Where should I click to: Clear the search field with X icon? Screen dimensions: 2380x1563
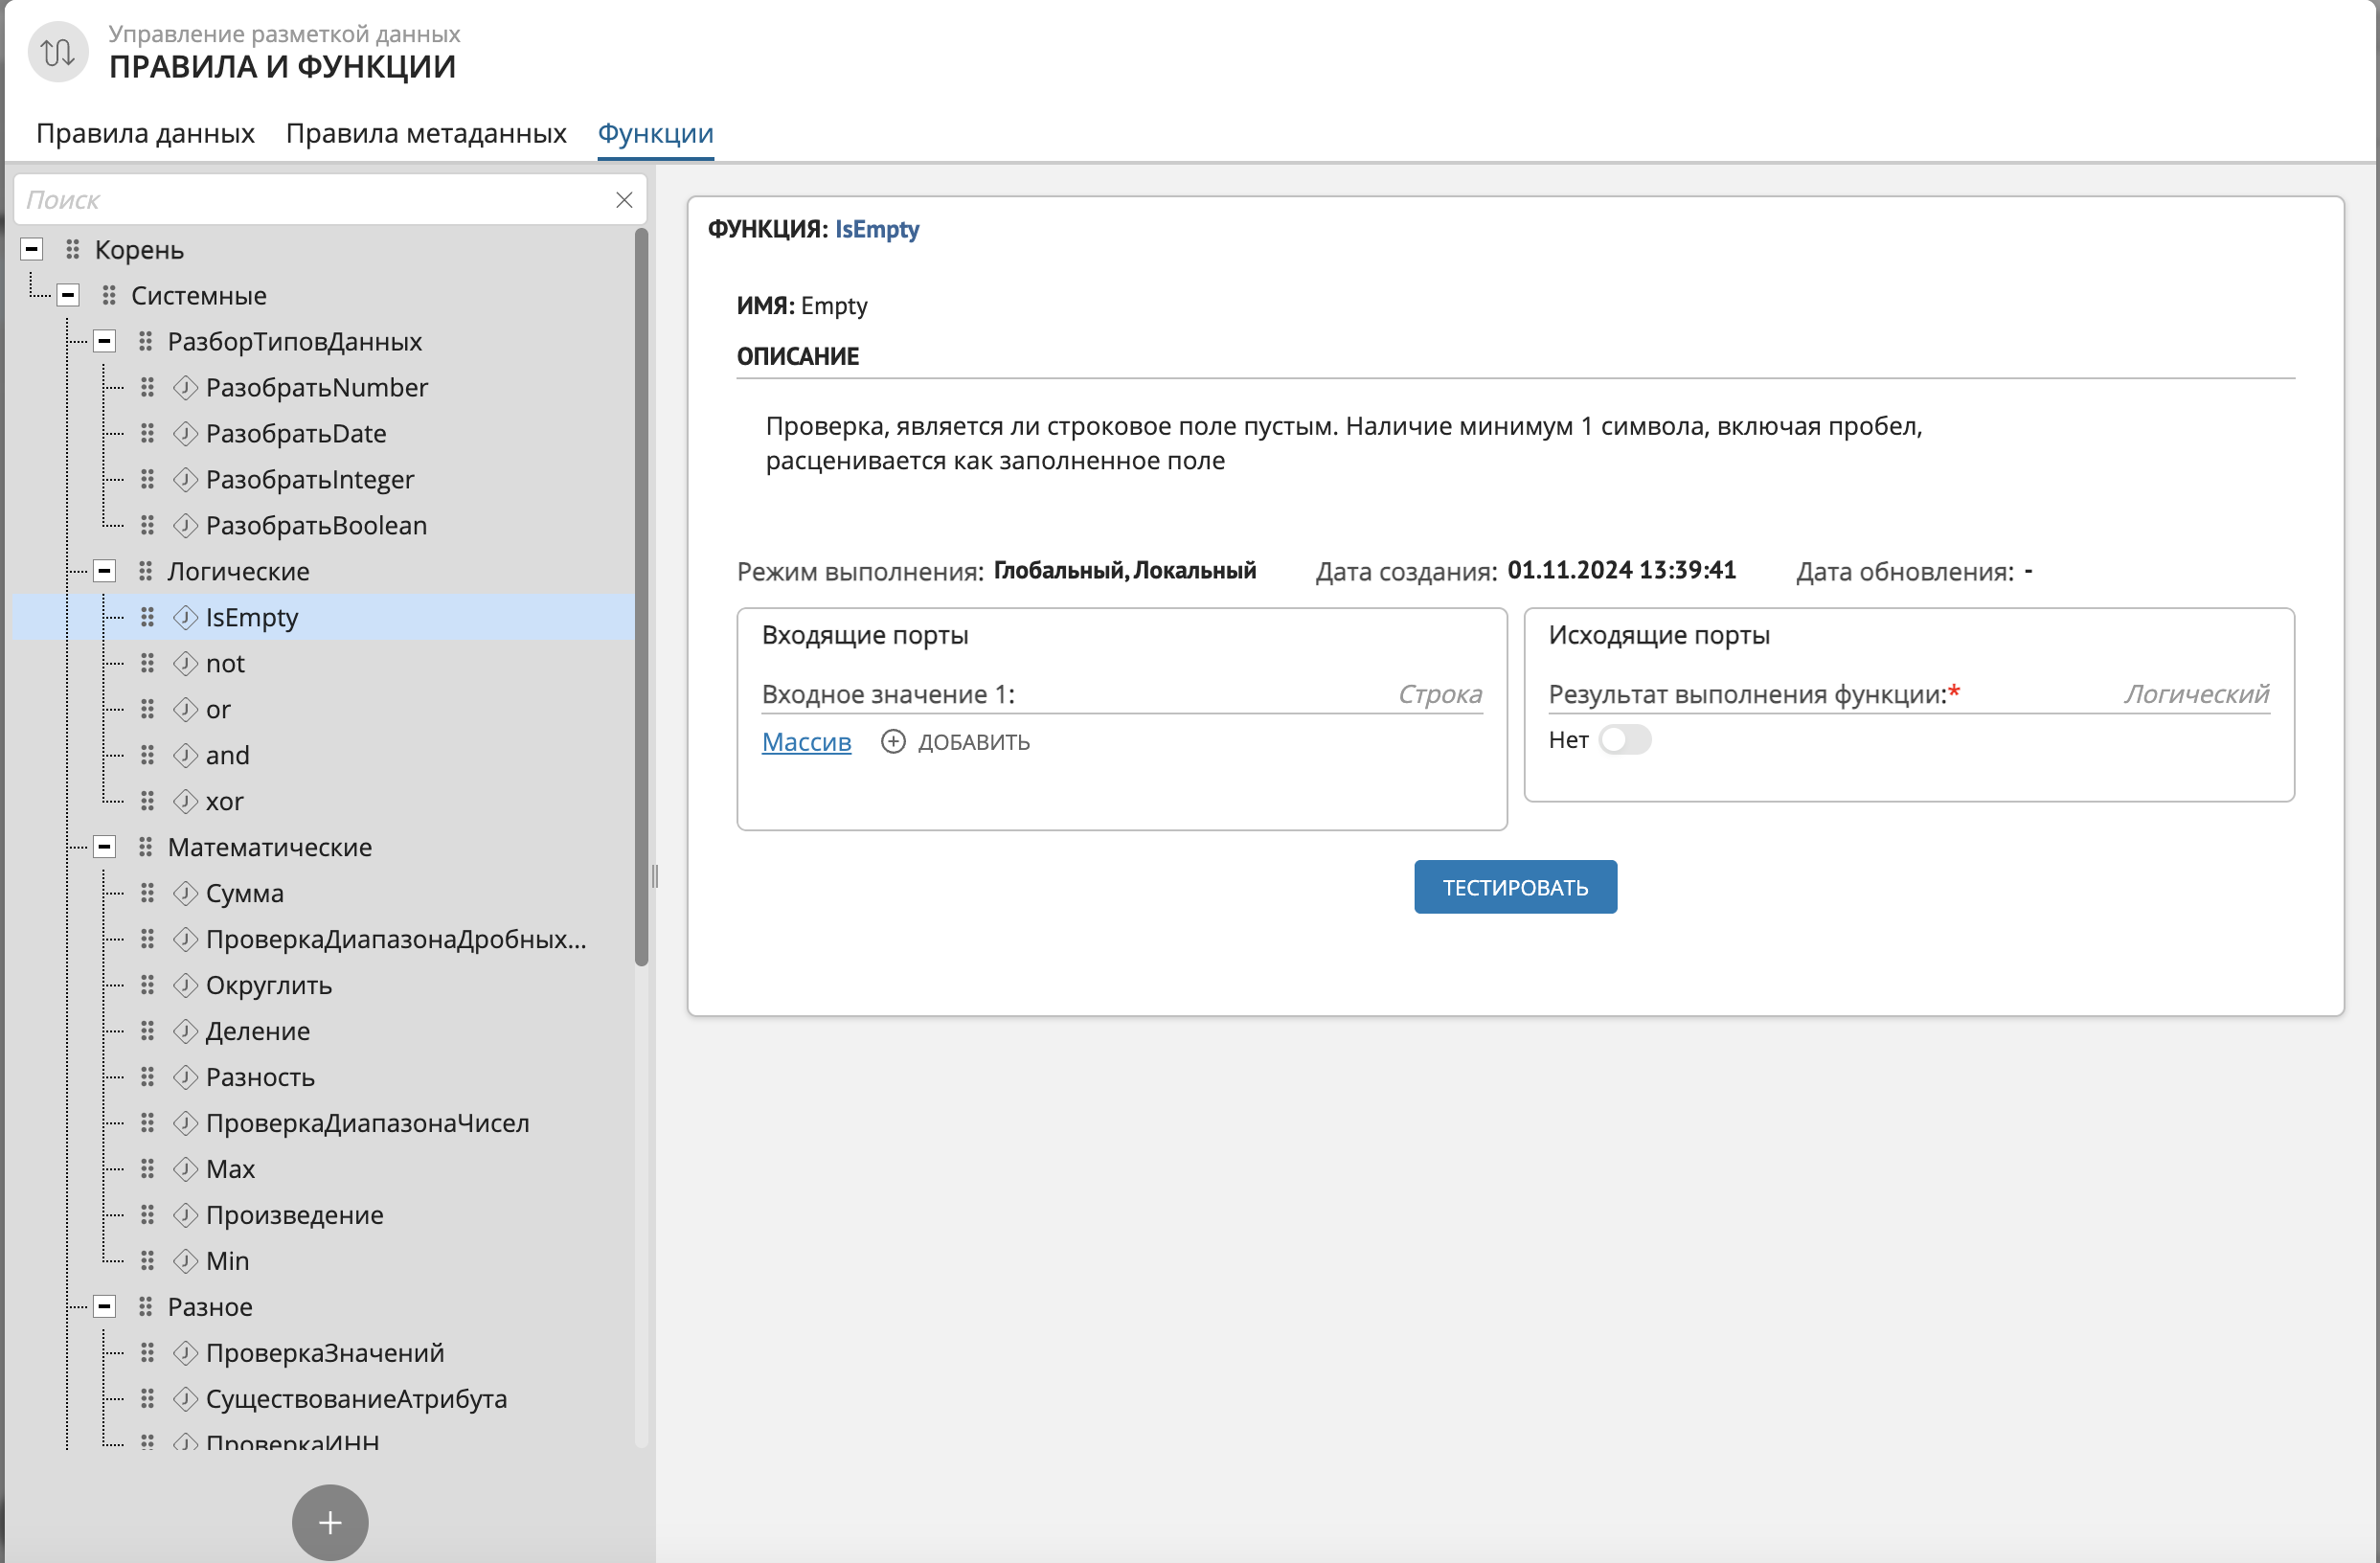(x=624, y=200)
